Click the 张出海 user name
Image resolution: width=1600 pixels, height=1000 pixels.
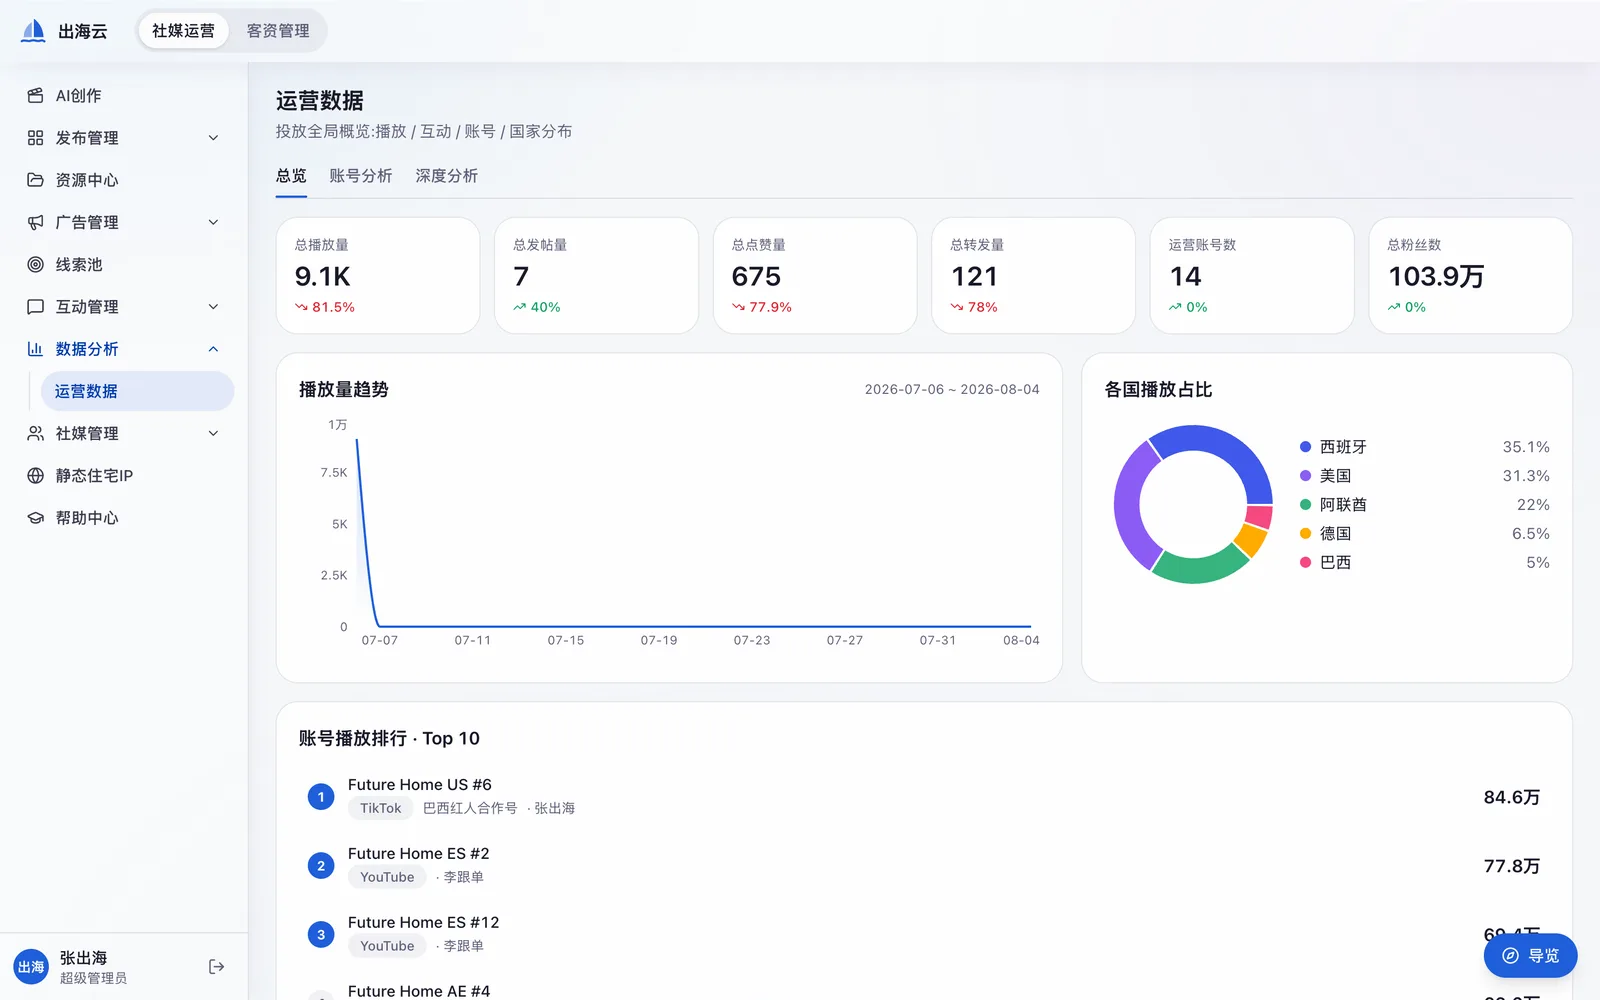pyautogui.click(x=83, y=958)
